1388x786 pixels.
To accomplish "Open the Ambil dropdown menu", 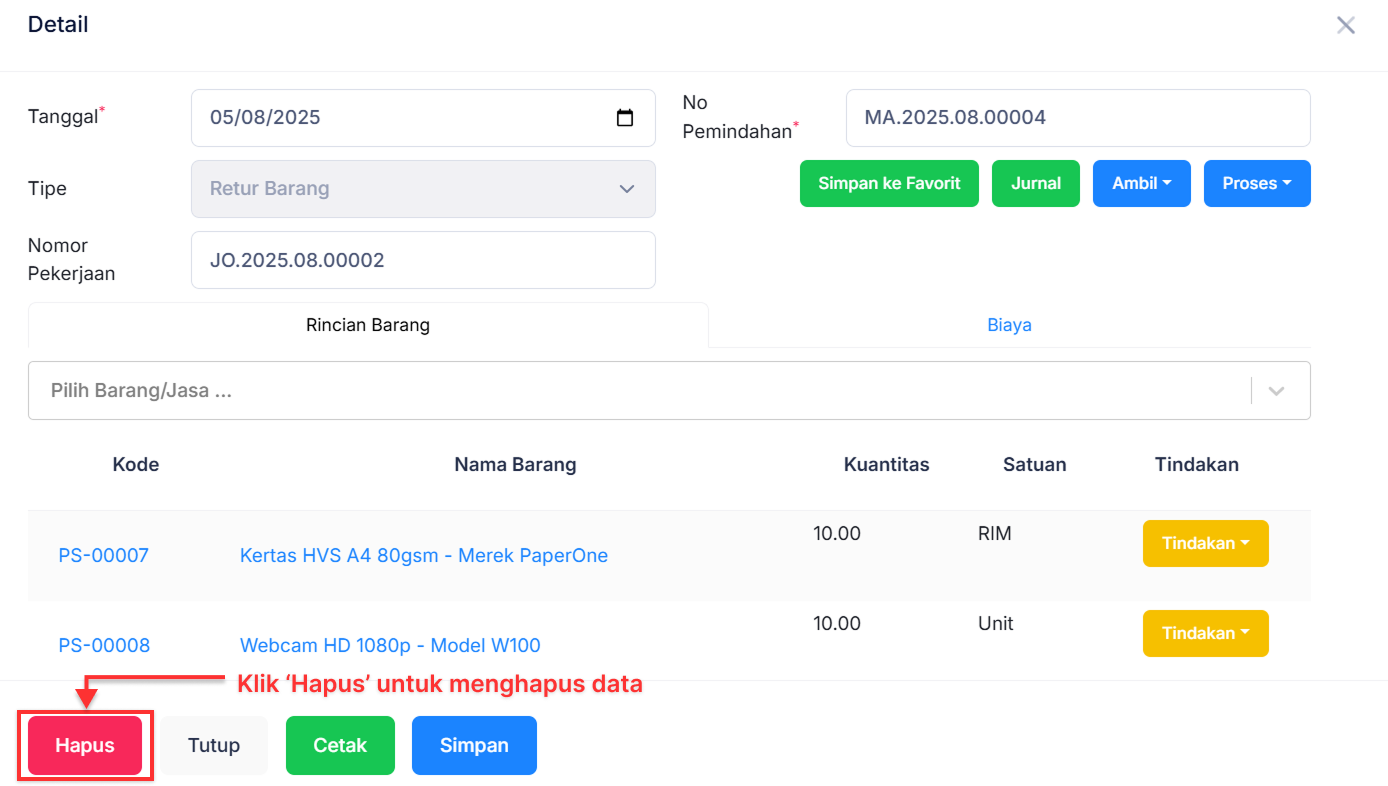I will click(1141, 184).
